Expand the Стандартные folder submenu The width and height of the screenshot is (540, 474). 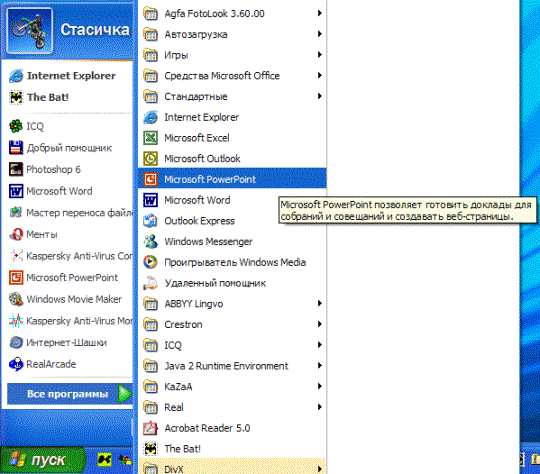[x=232, y=96]
